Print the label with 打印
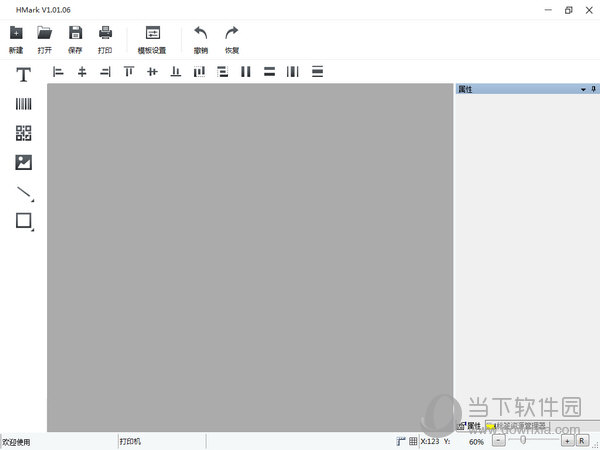Screen dimensions: 600x450 point(105,40)
